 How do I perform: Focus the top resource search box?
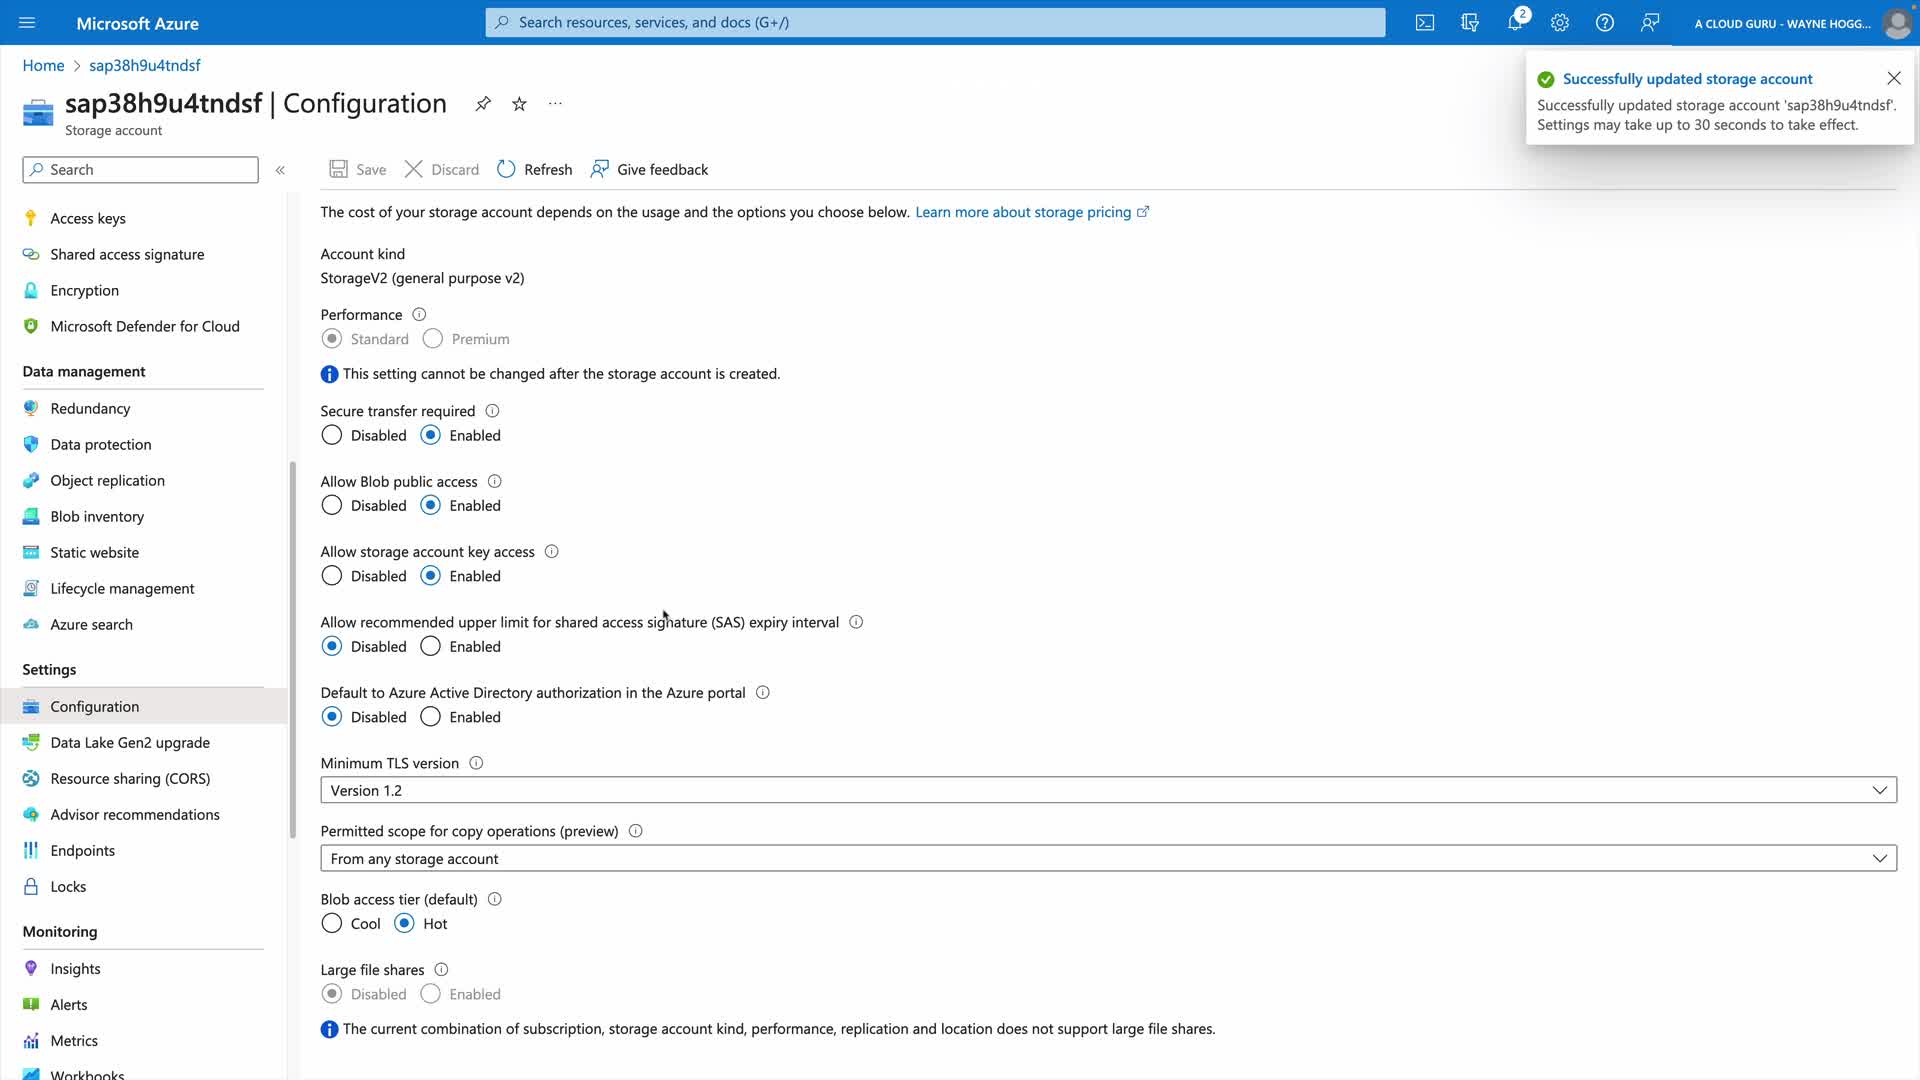click(x=935, y=22)
